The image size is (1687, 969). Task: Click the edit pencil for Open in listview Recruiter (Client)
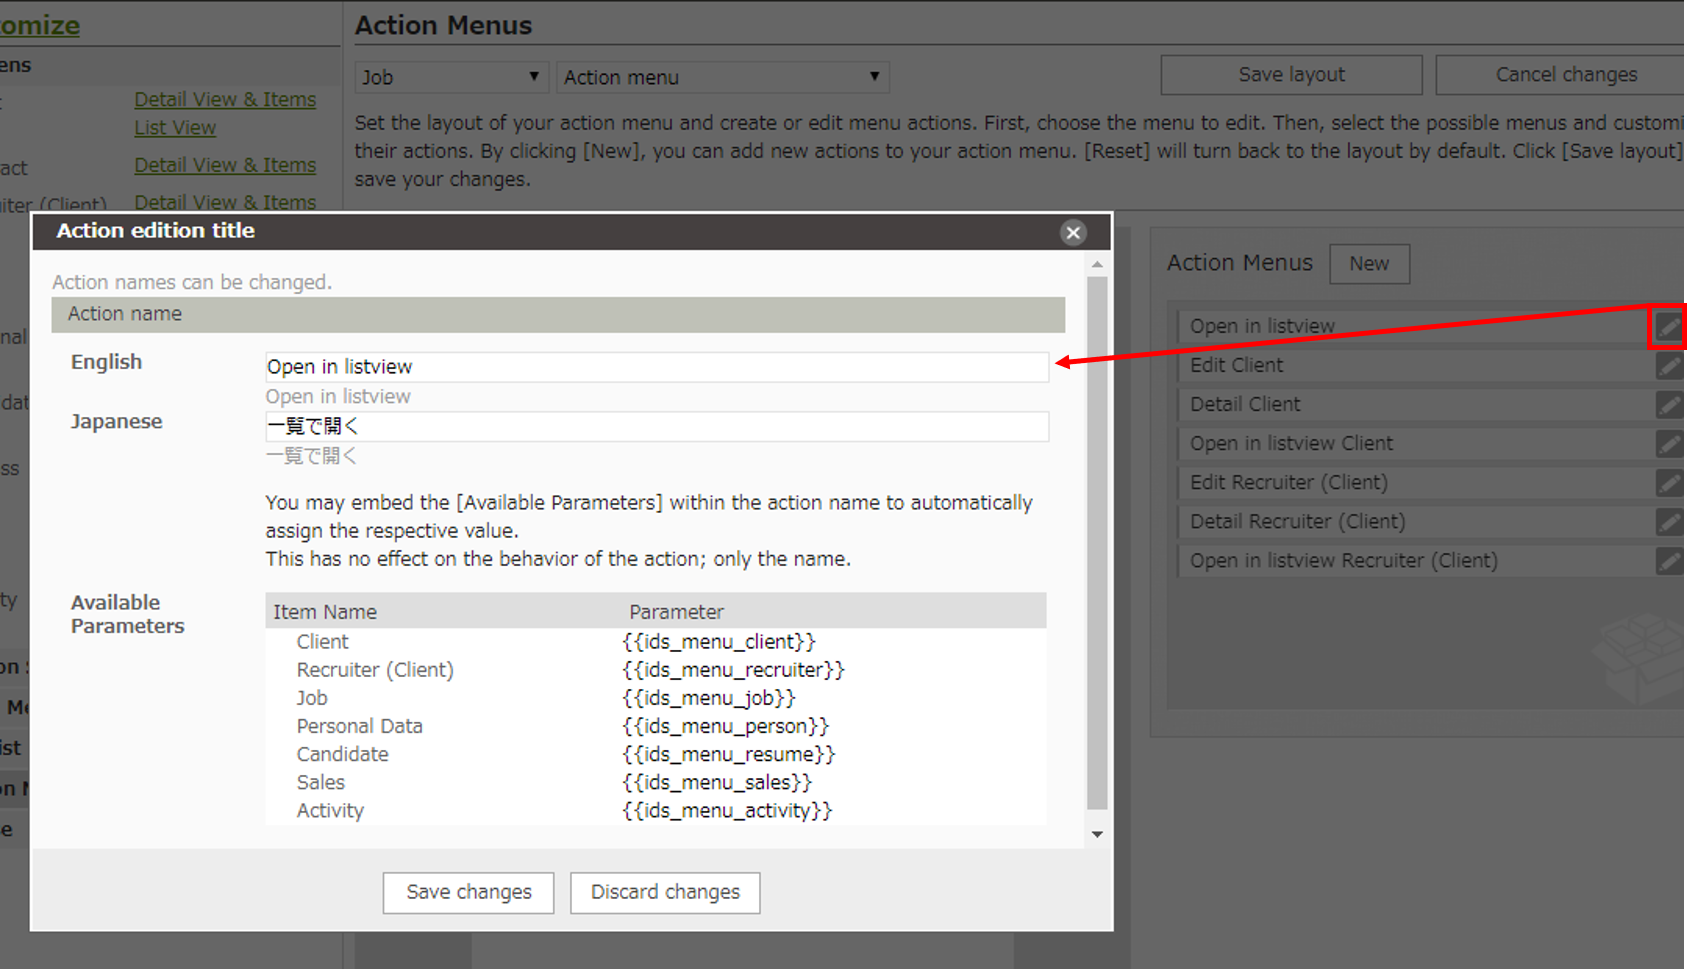(x=1669, y=560)
